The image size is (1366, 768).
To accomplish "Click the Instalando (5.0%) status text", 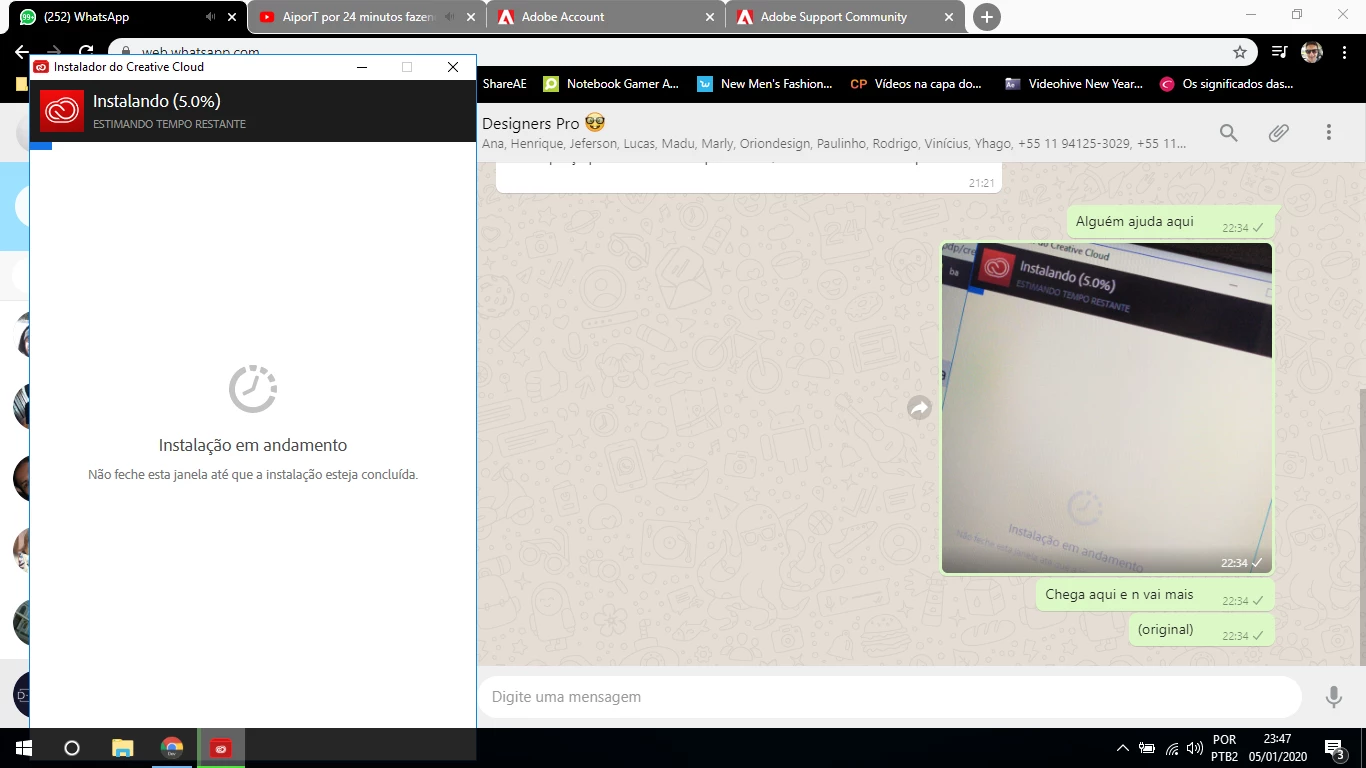I will tap(156, 101).
